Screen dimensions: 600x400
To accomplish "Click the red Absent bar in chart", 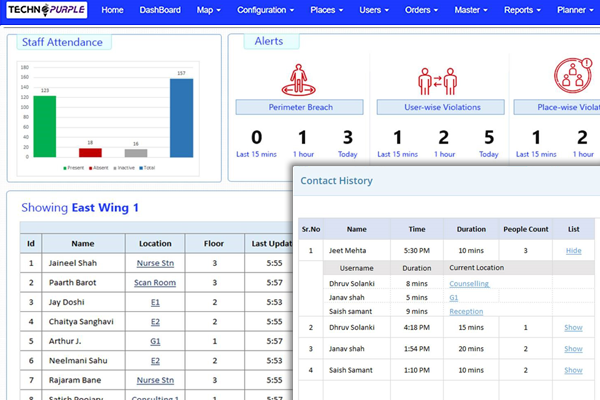I will (x=90, y=153).
